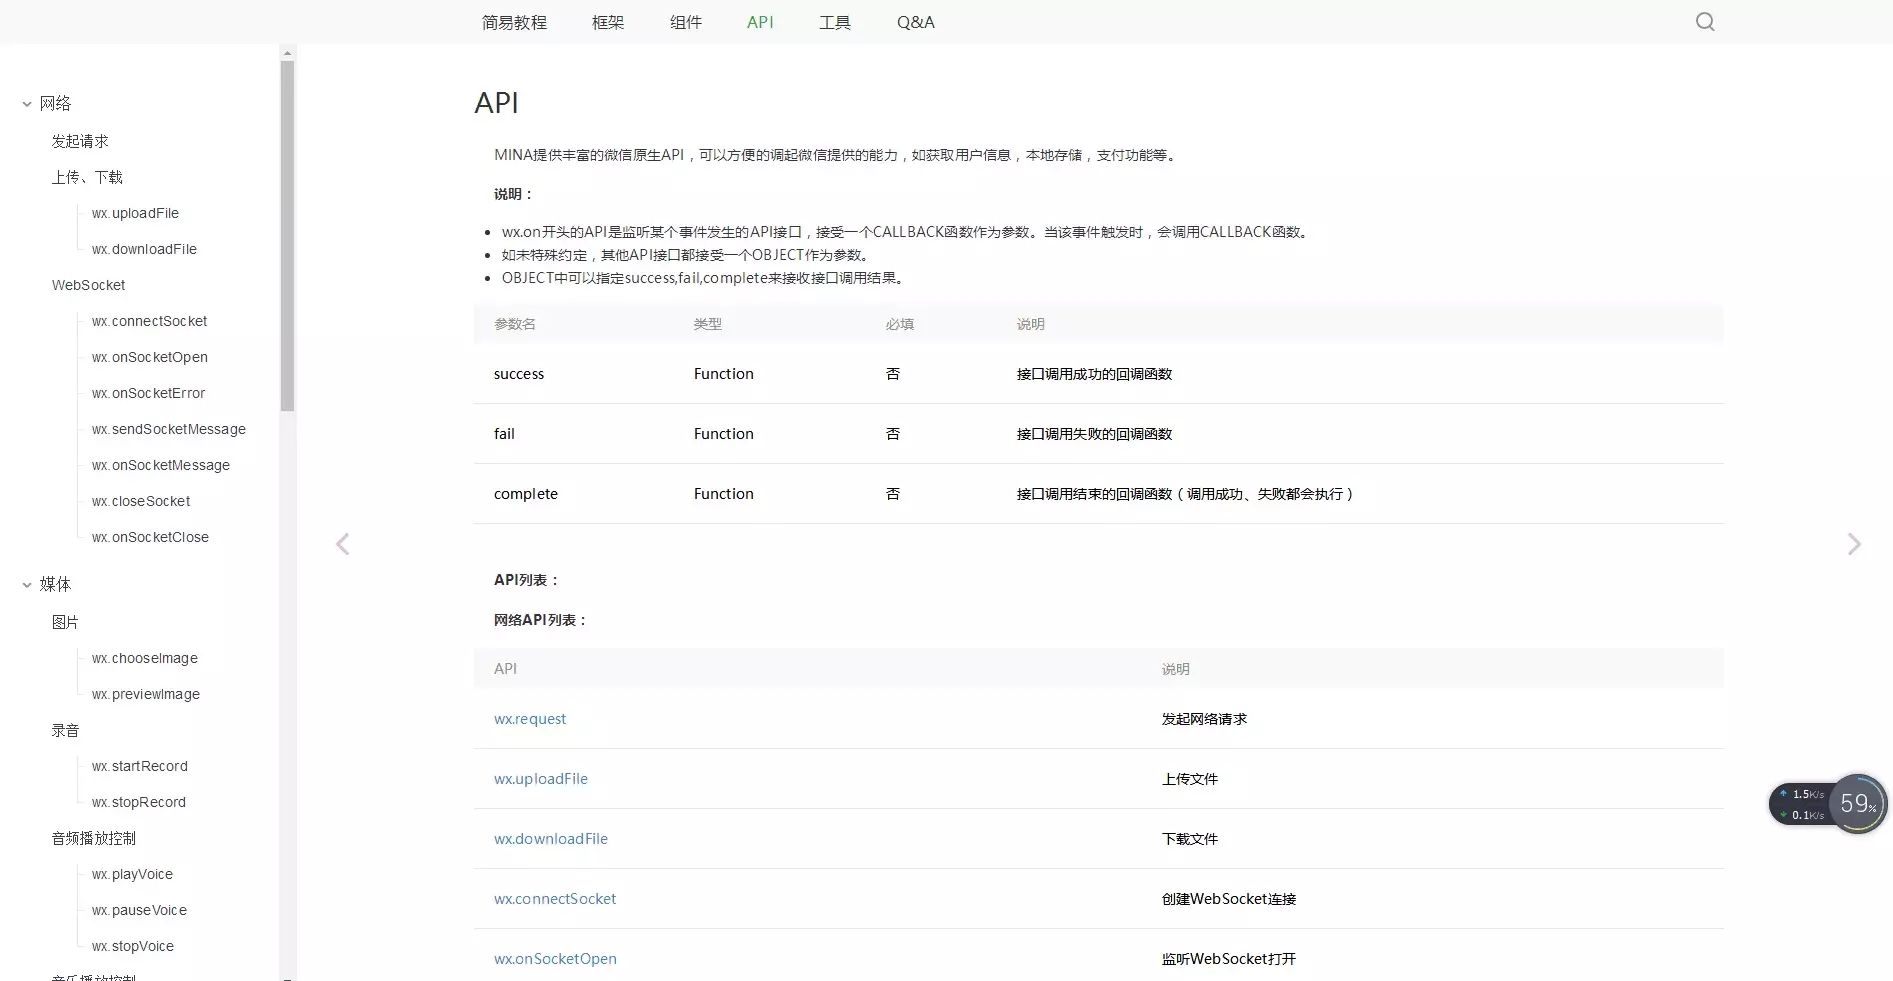Select wx.pauseVoice in the sidebar
This screenshot has height=981, width=1893.
(139, 910)
